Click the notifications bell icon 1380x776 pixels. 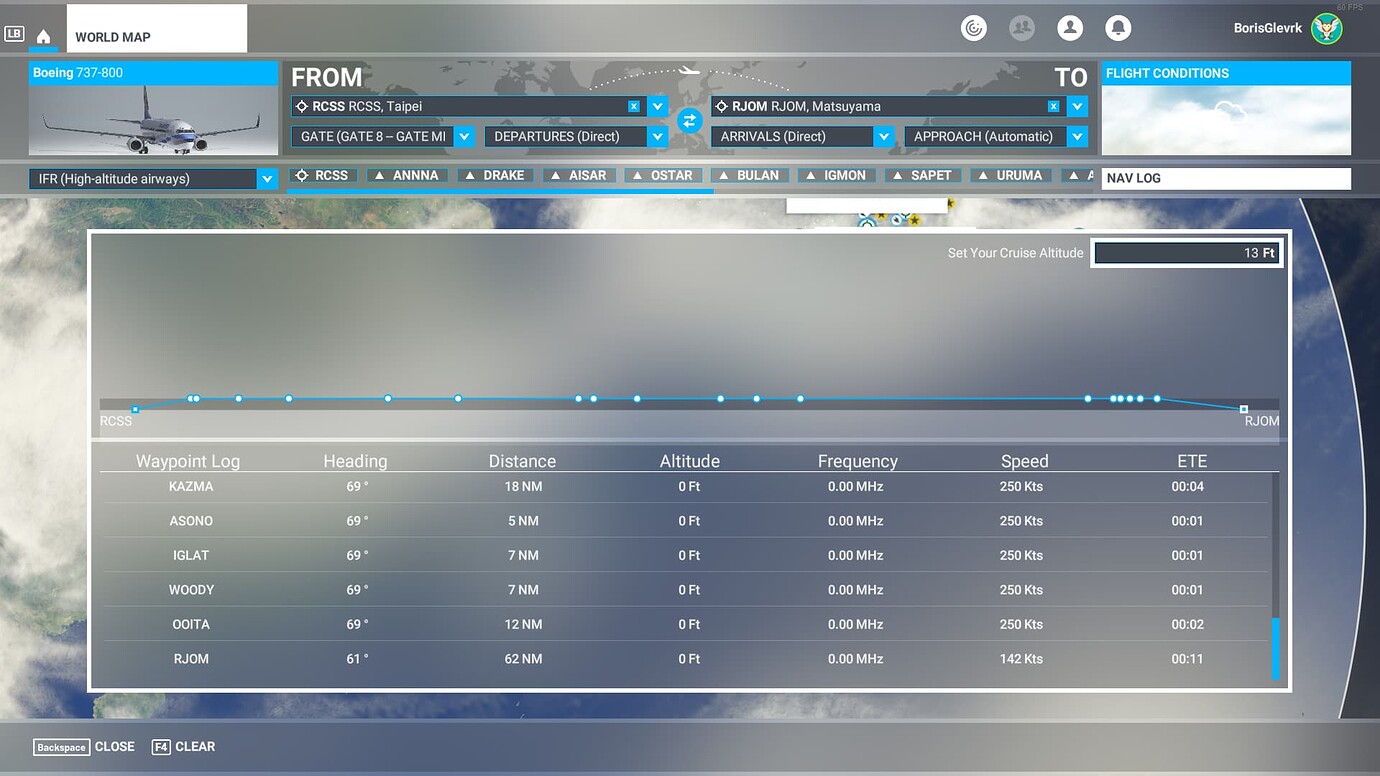point(1118,28)
